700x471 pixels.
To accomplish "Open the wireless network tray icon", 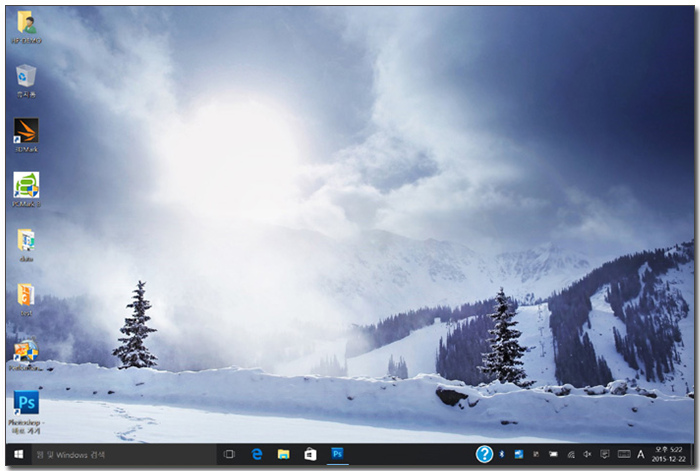I will coord(570,455).
